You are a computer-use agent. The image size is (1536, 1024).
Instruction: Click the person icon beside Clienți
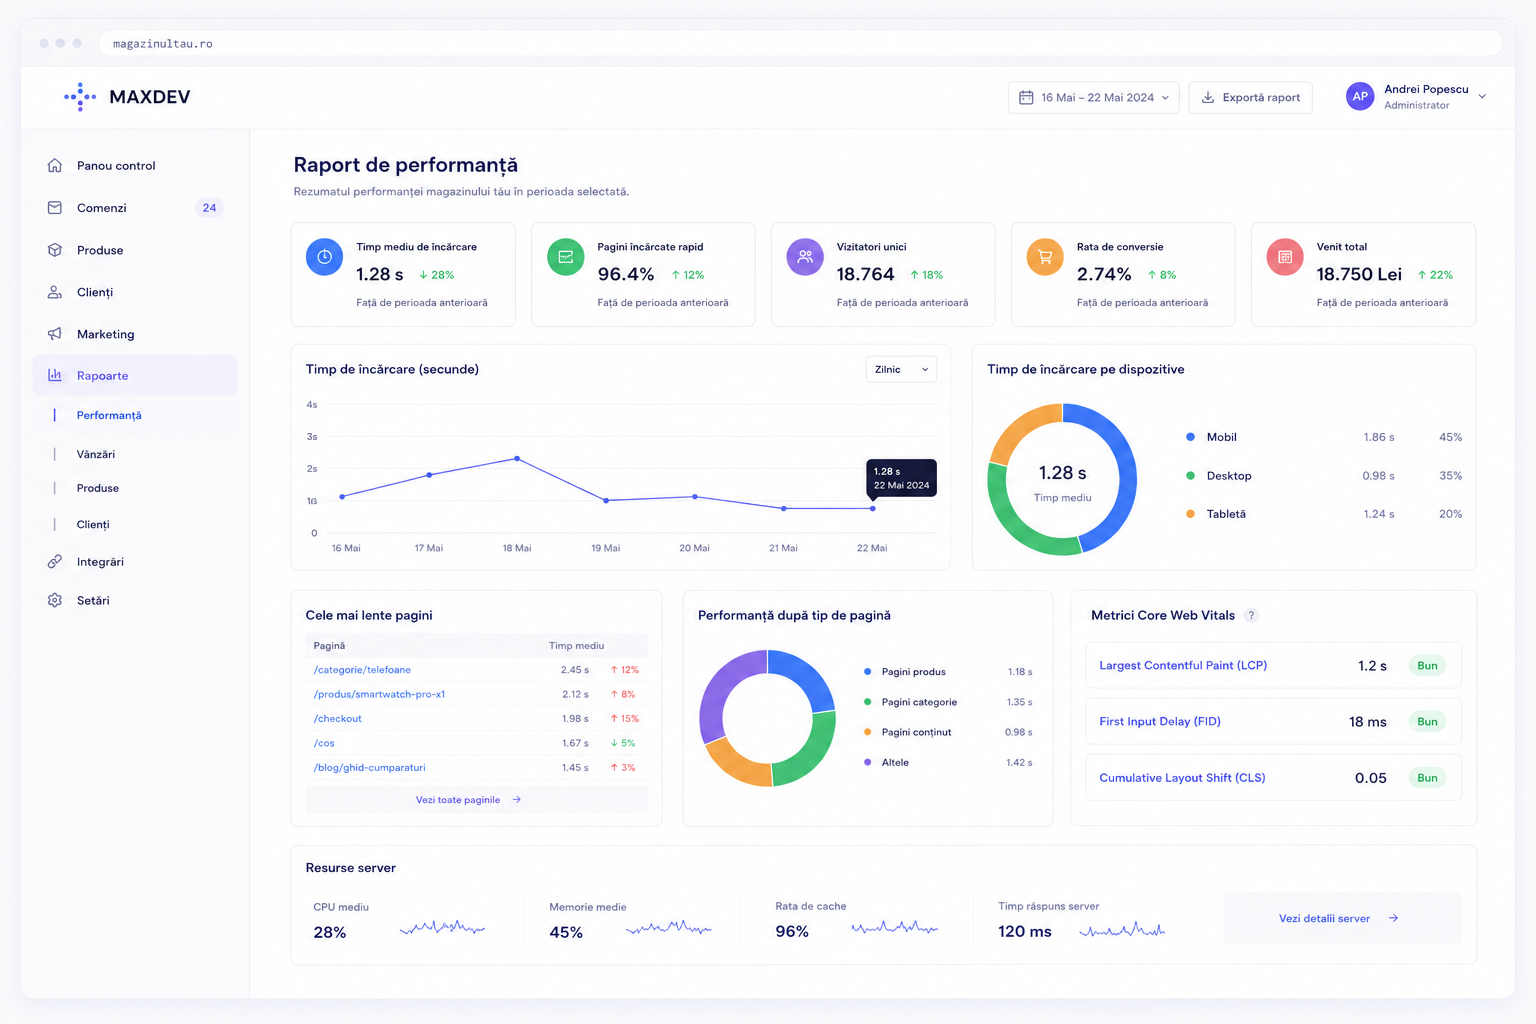coord(55,292)
